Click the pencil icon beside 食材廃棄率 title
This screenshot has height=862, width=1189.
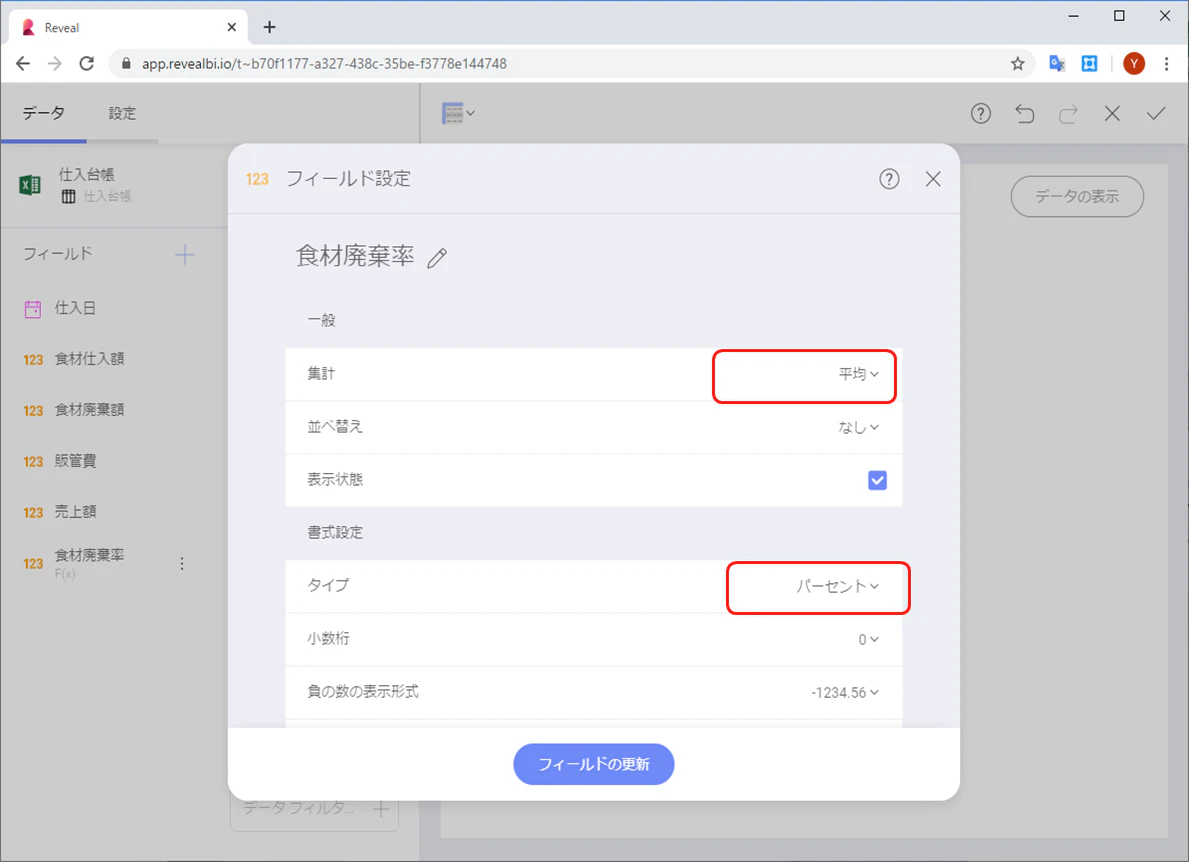pyautogui.click(x=437, y=259)
